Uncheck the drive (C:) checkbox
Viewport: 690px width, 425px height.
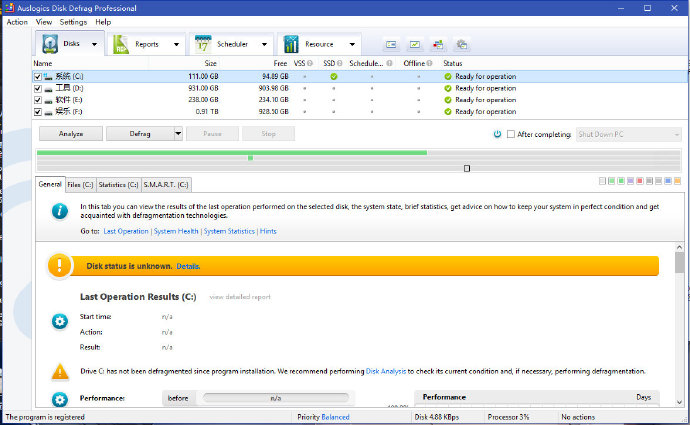pyautogui.click(x=38, y=77)
